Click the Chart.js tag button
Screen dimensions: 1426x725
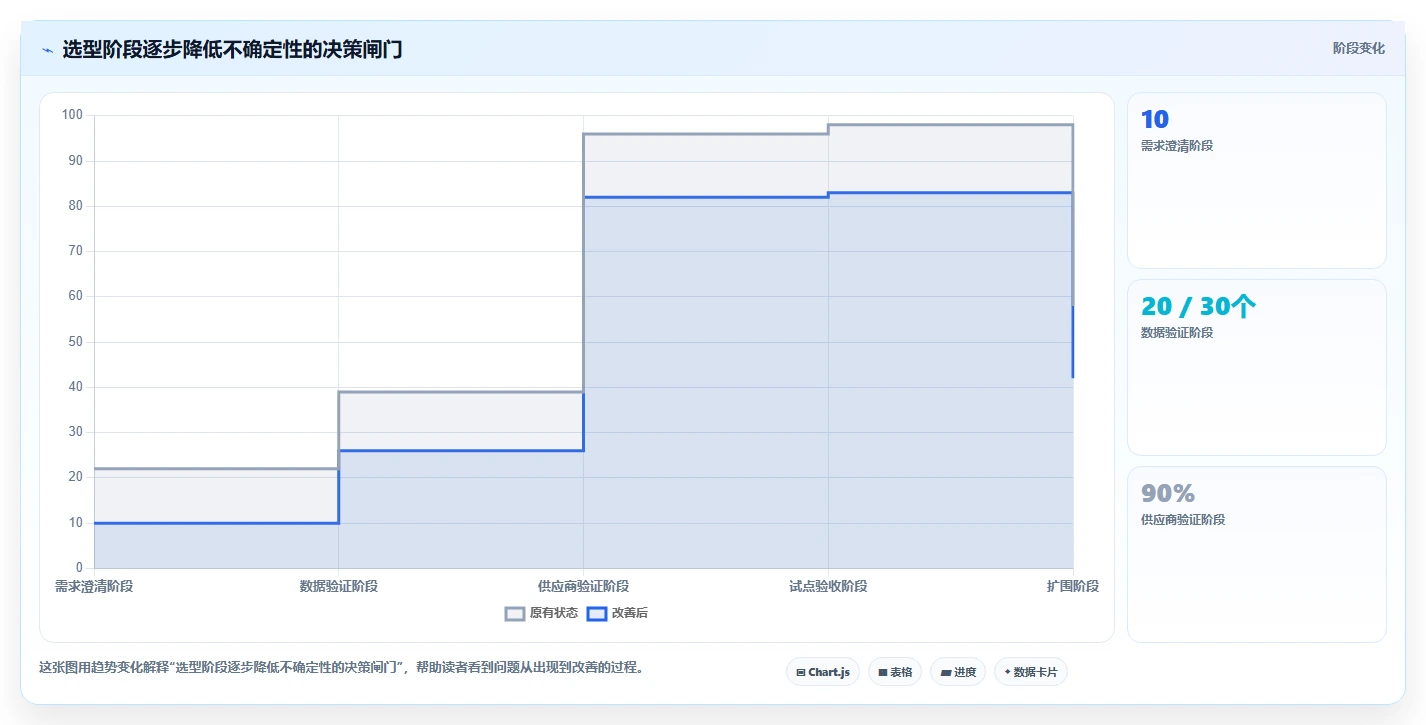(823, 672)
